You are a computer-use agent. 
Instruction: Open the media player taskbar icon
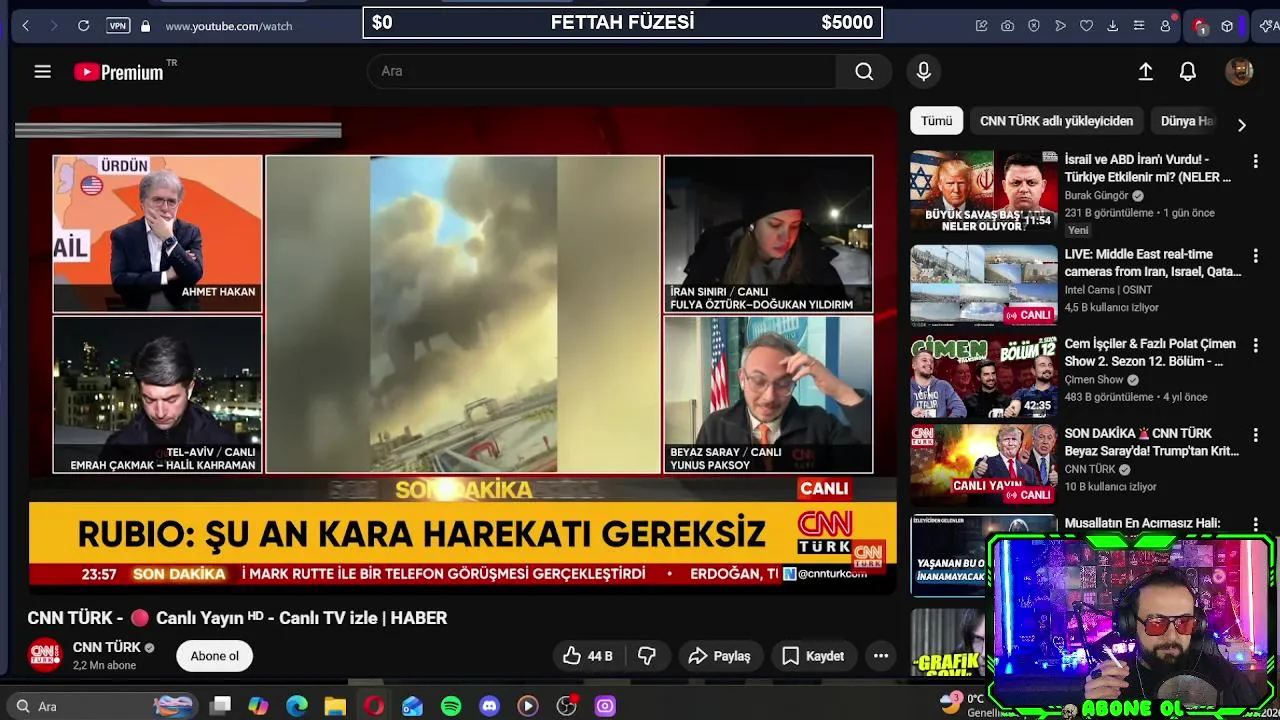tap(528, 706)
